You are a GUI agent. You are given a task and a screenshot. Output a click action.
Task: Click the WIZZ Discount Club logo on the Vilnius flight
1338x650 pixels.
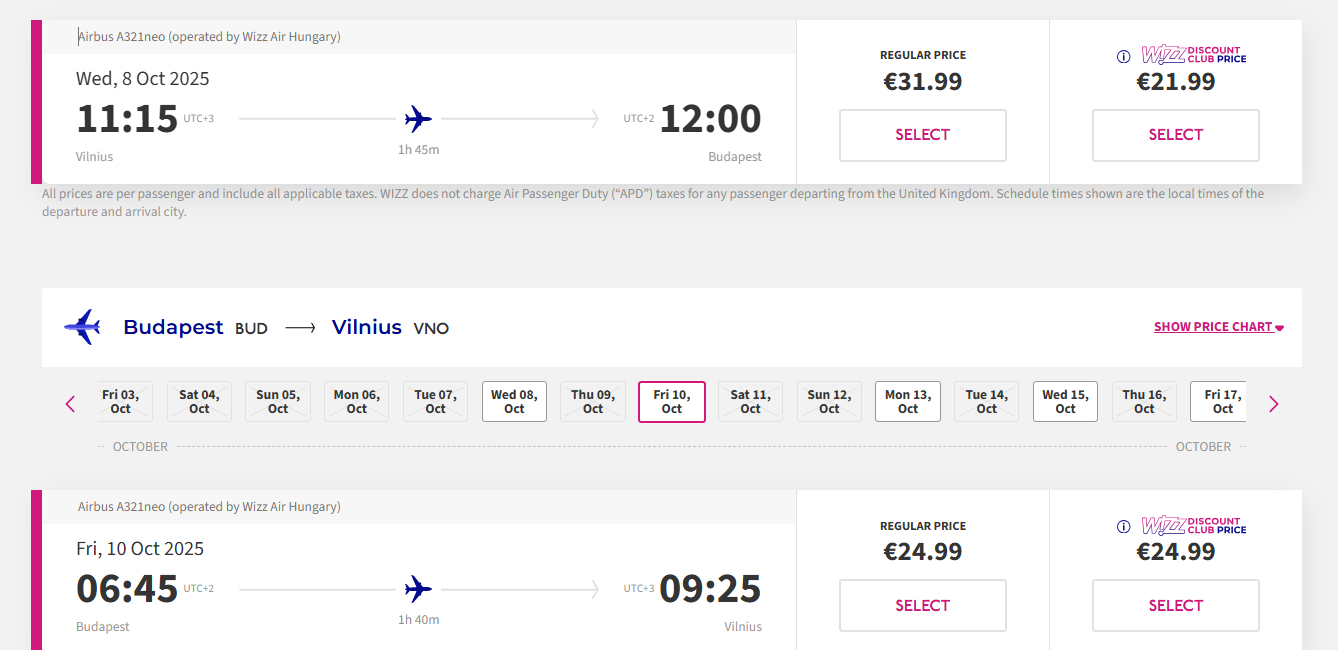click(1194, 525)
